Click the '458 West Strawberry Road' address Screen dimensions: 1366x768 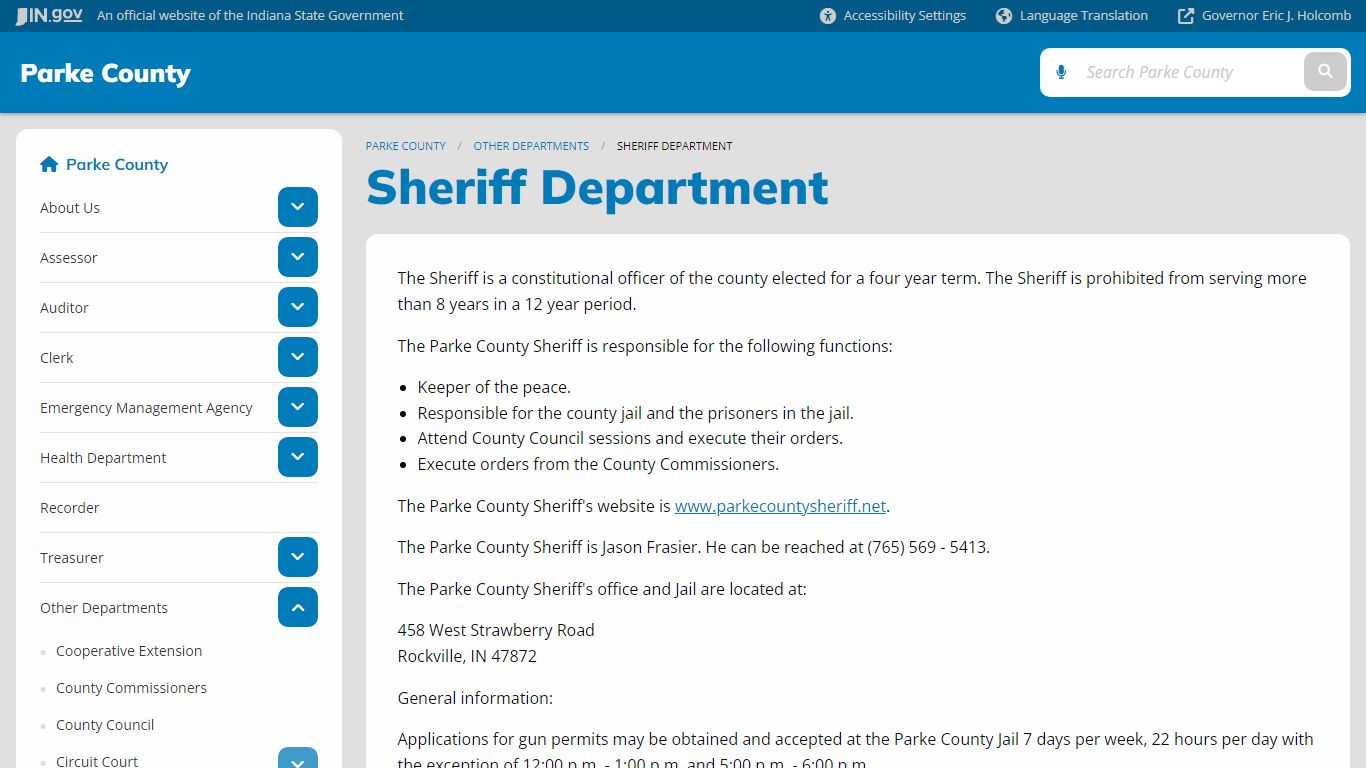coord(496,630)
